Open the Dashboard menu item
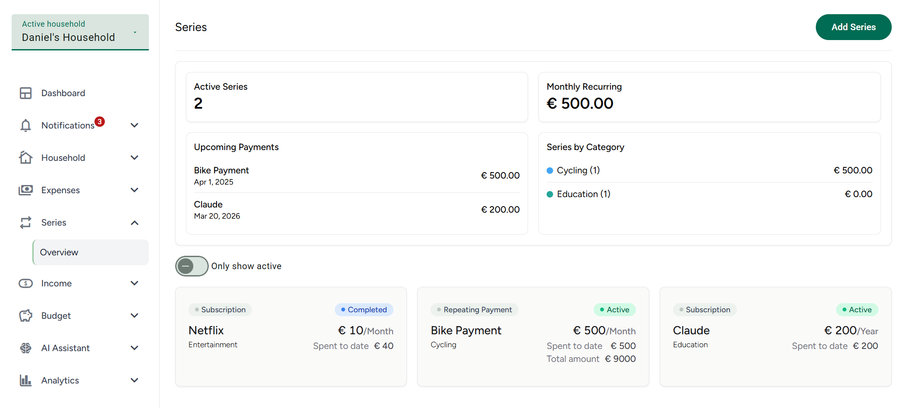This screenshot has width=909, height=408. pyautogui.click(x=63, y=93)
